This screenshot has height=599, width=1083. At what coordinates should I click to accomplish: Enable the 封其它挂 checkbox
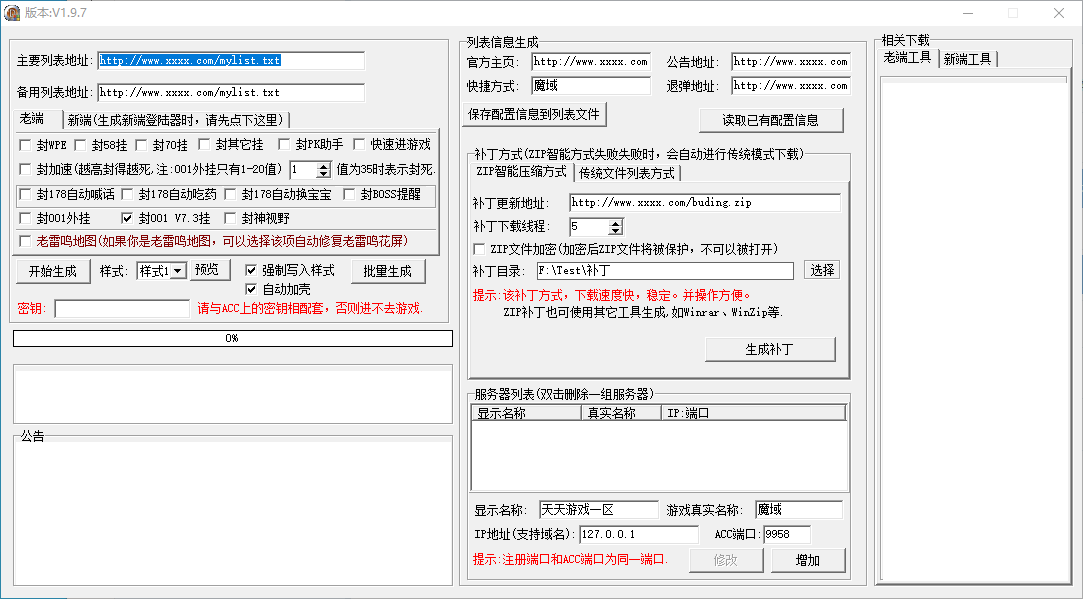point(204,144)
